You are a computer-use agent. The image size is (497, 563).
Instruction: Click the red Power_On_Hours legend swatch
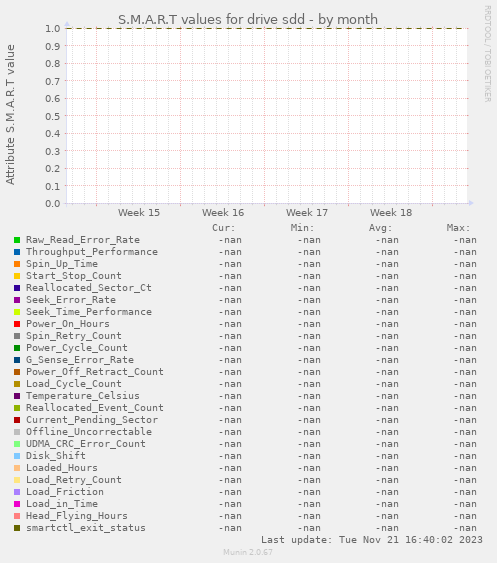(17, 324)
